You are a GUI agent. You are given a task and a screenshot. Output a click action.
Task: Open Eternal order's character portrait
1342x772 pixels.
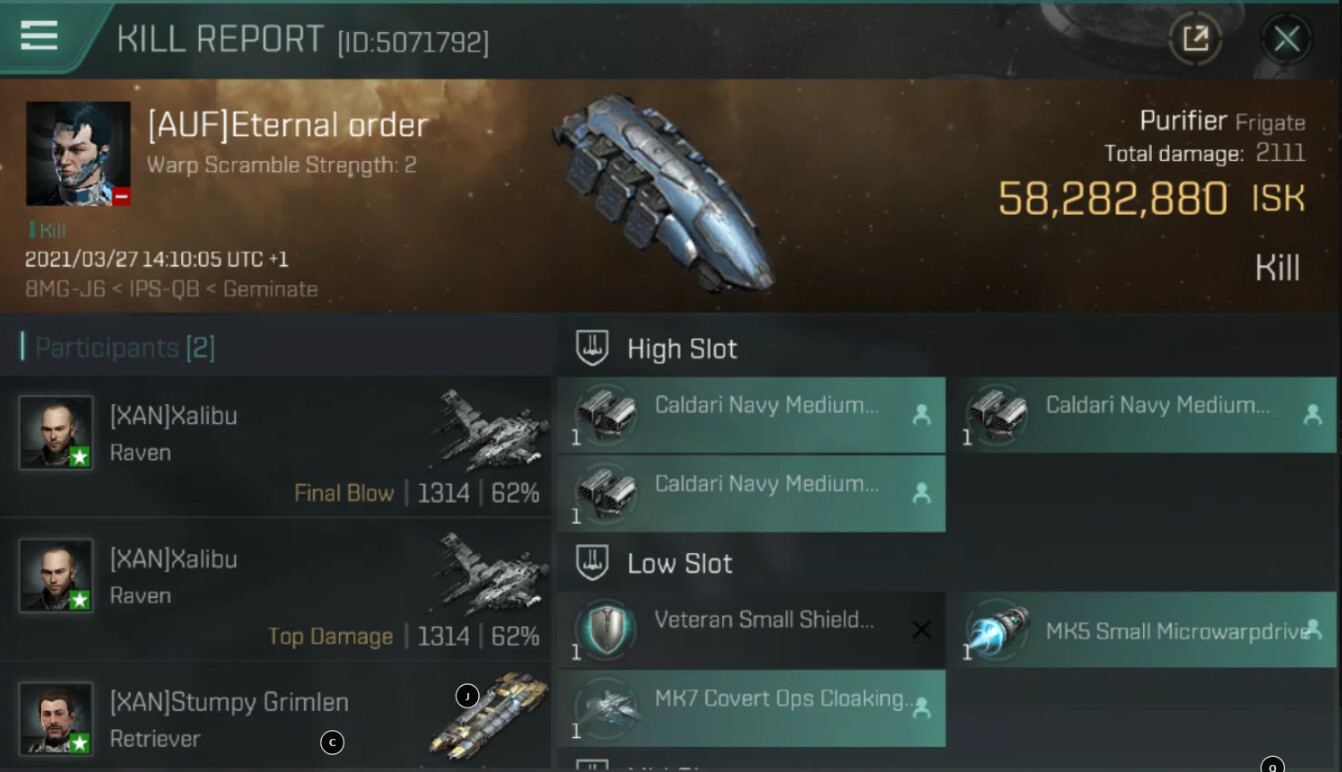(x=78, y=153)
